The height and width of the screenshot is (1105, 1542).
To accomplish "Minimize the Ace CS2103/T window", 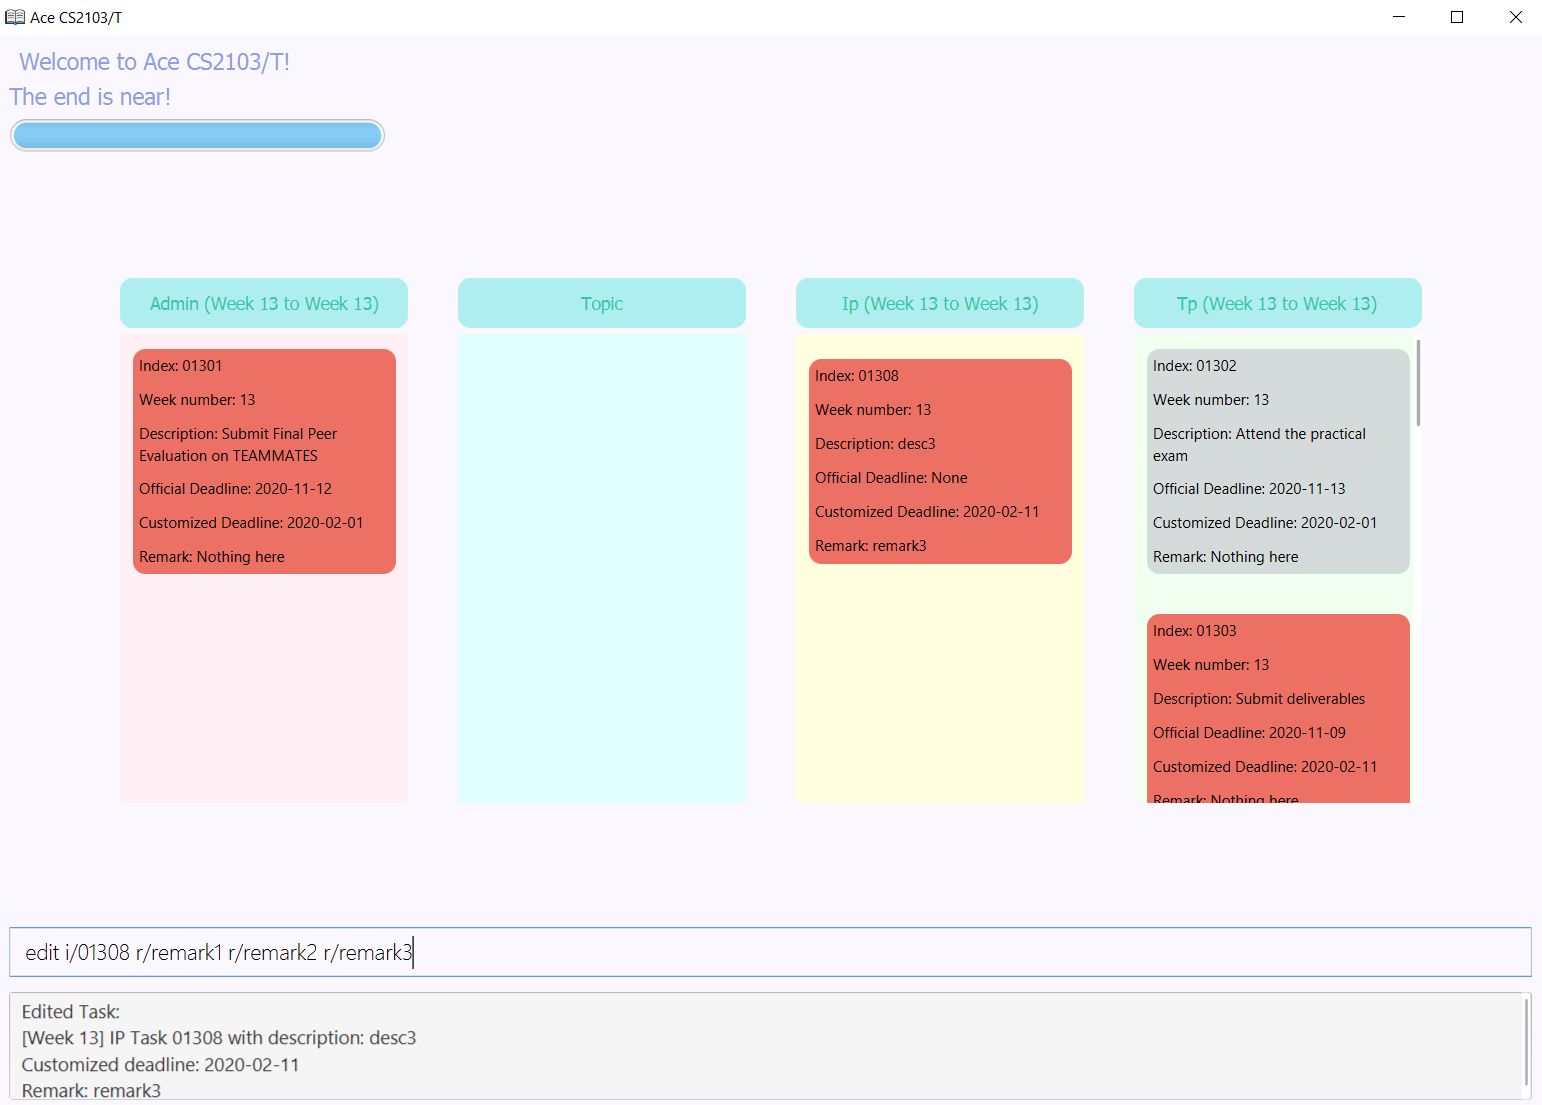I will (1399, 17).
